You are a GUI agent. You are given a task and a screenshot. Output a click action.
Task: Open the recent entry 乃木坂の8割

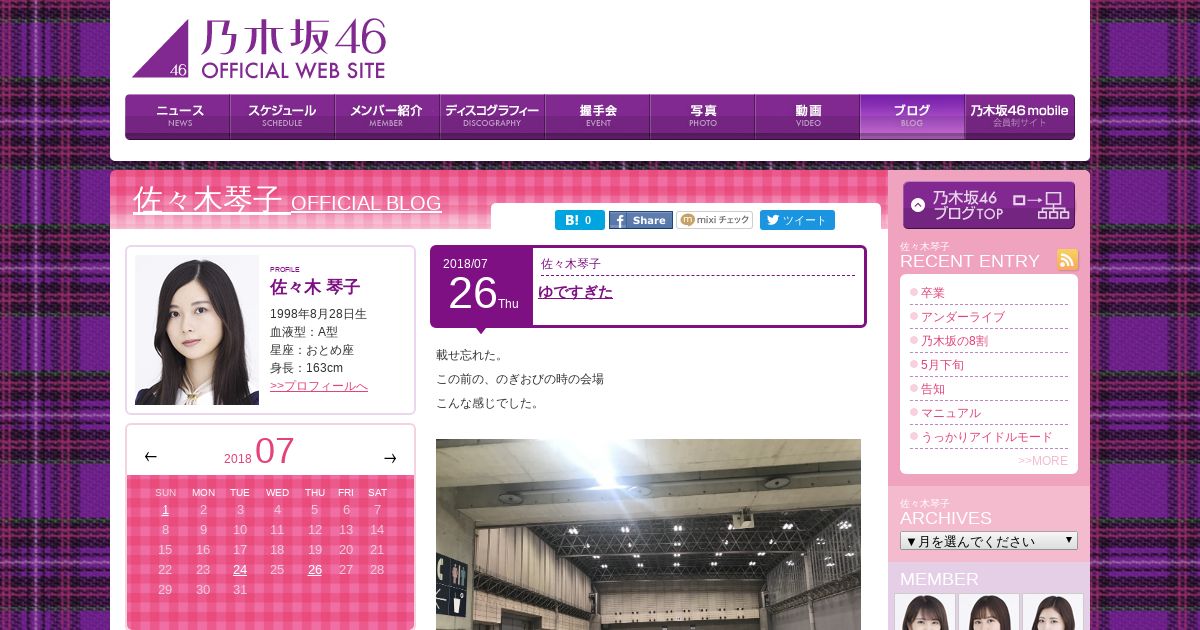954,341
